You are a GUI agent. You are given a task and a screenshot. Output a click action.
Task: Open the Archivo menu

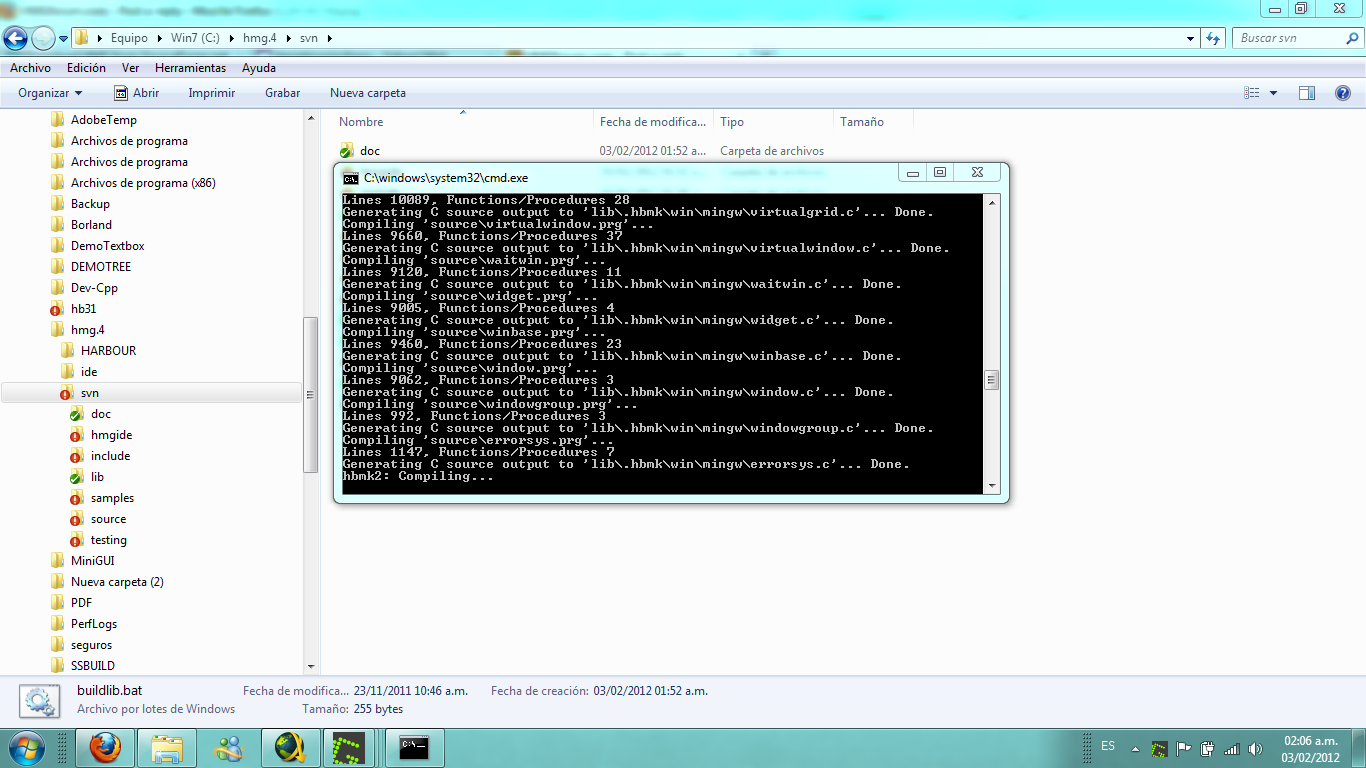click(30, 68)
